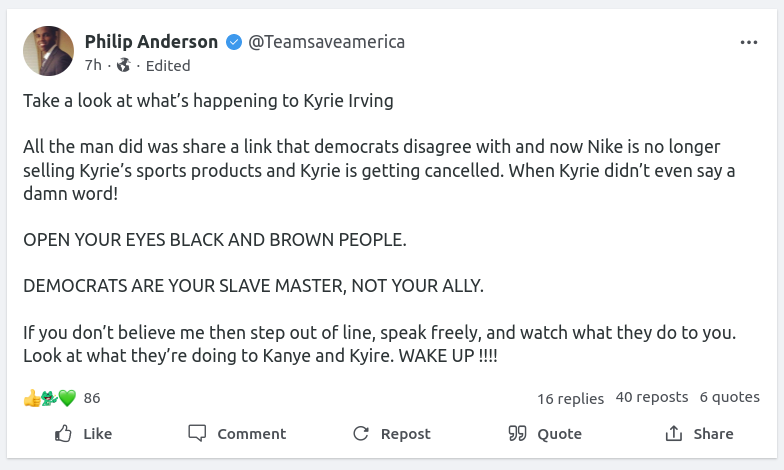Image resolution: width=784 pixels, height=470 pixels.
Task: Click the thumbs-up reaction emoji
Action: tap(32, 398)
